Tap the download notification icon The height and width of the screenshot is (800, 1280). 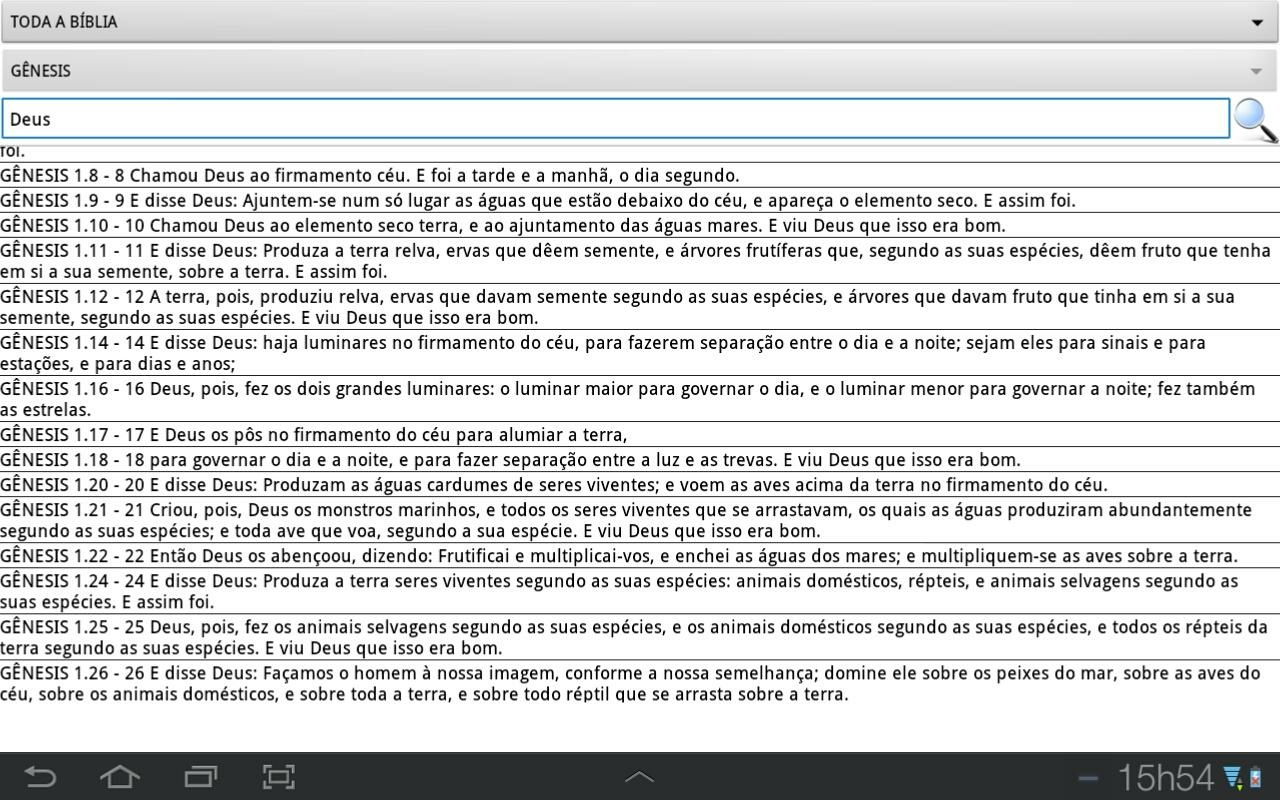[1233, 778]
